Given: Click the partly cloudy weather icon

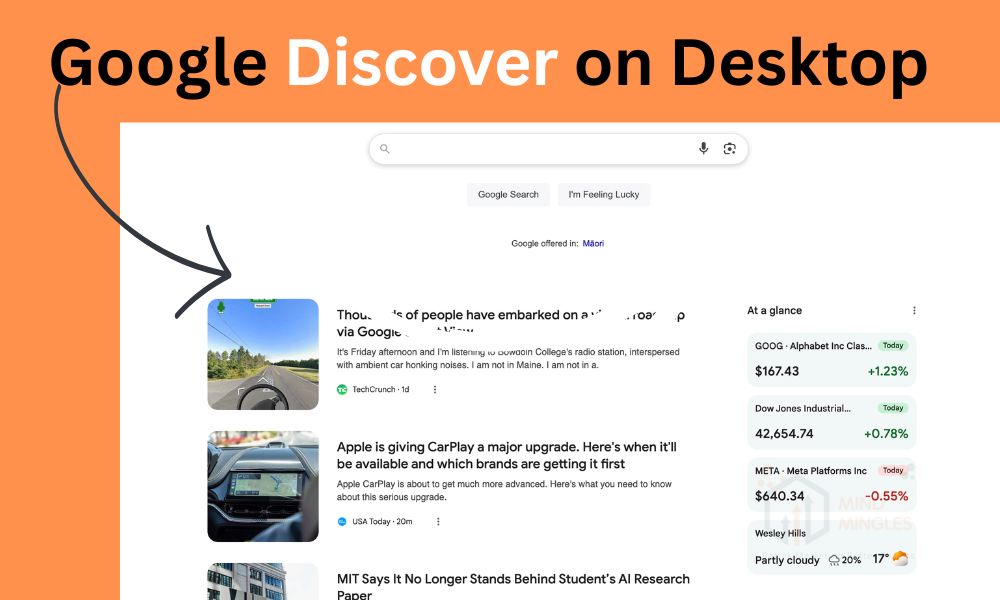Looking at the screenshot, I should click(x=901, y=559).
